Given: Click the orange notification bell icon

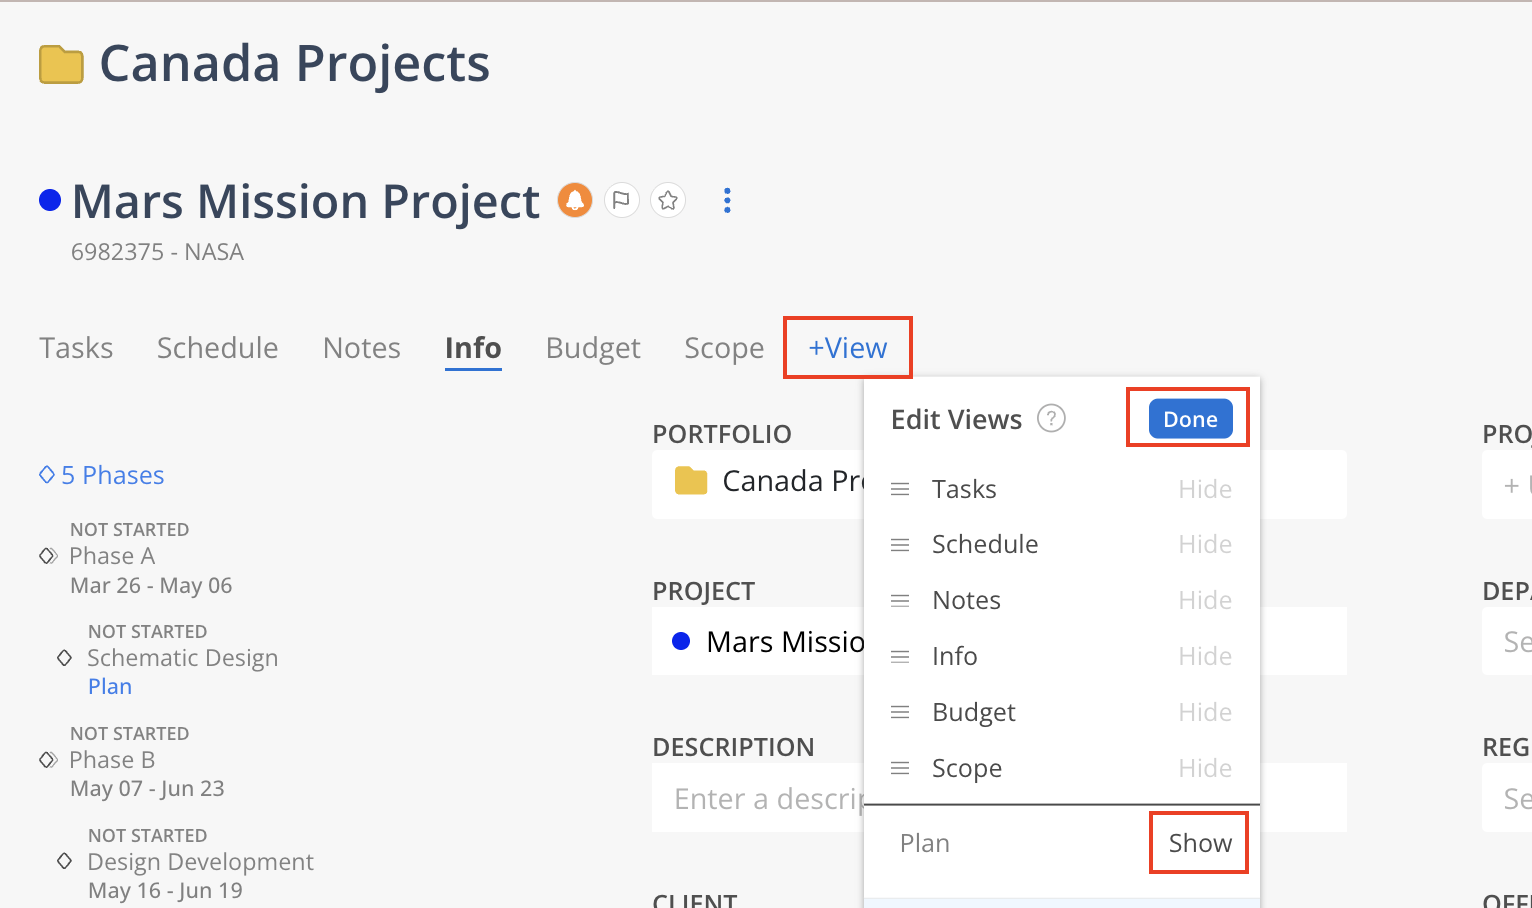Looking at the screenshot, I should pyautogui.click(x=575, y=200).
